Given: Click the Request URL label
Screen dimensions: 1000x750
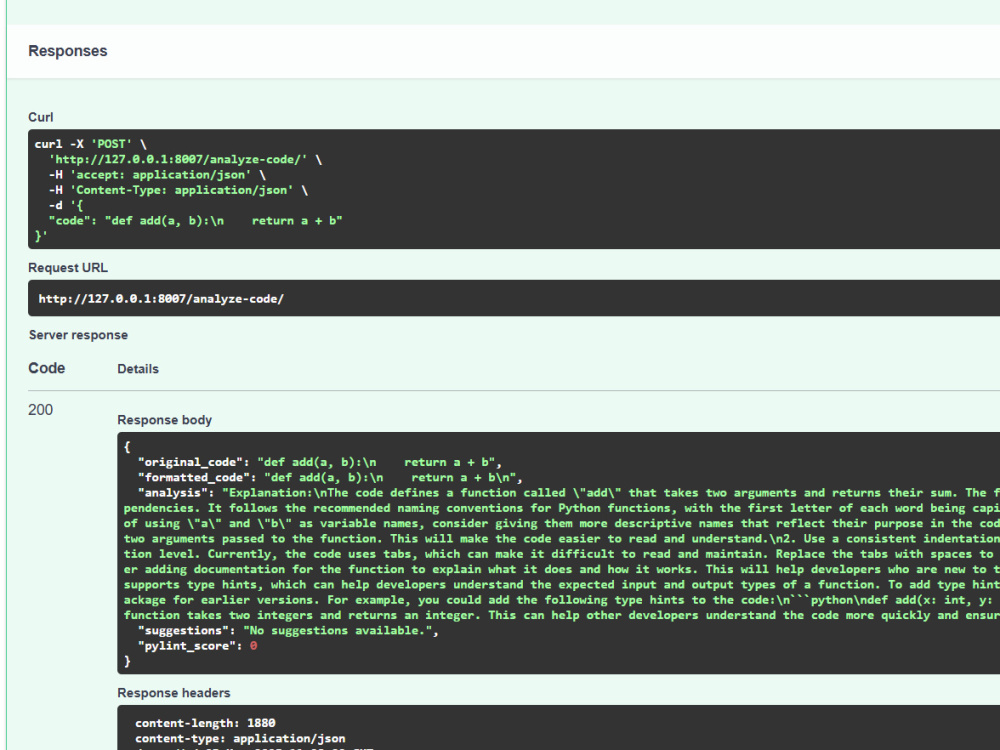Looking at the screenshot, I should coord(68,268).
